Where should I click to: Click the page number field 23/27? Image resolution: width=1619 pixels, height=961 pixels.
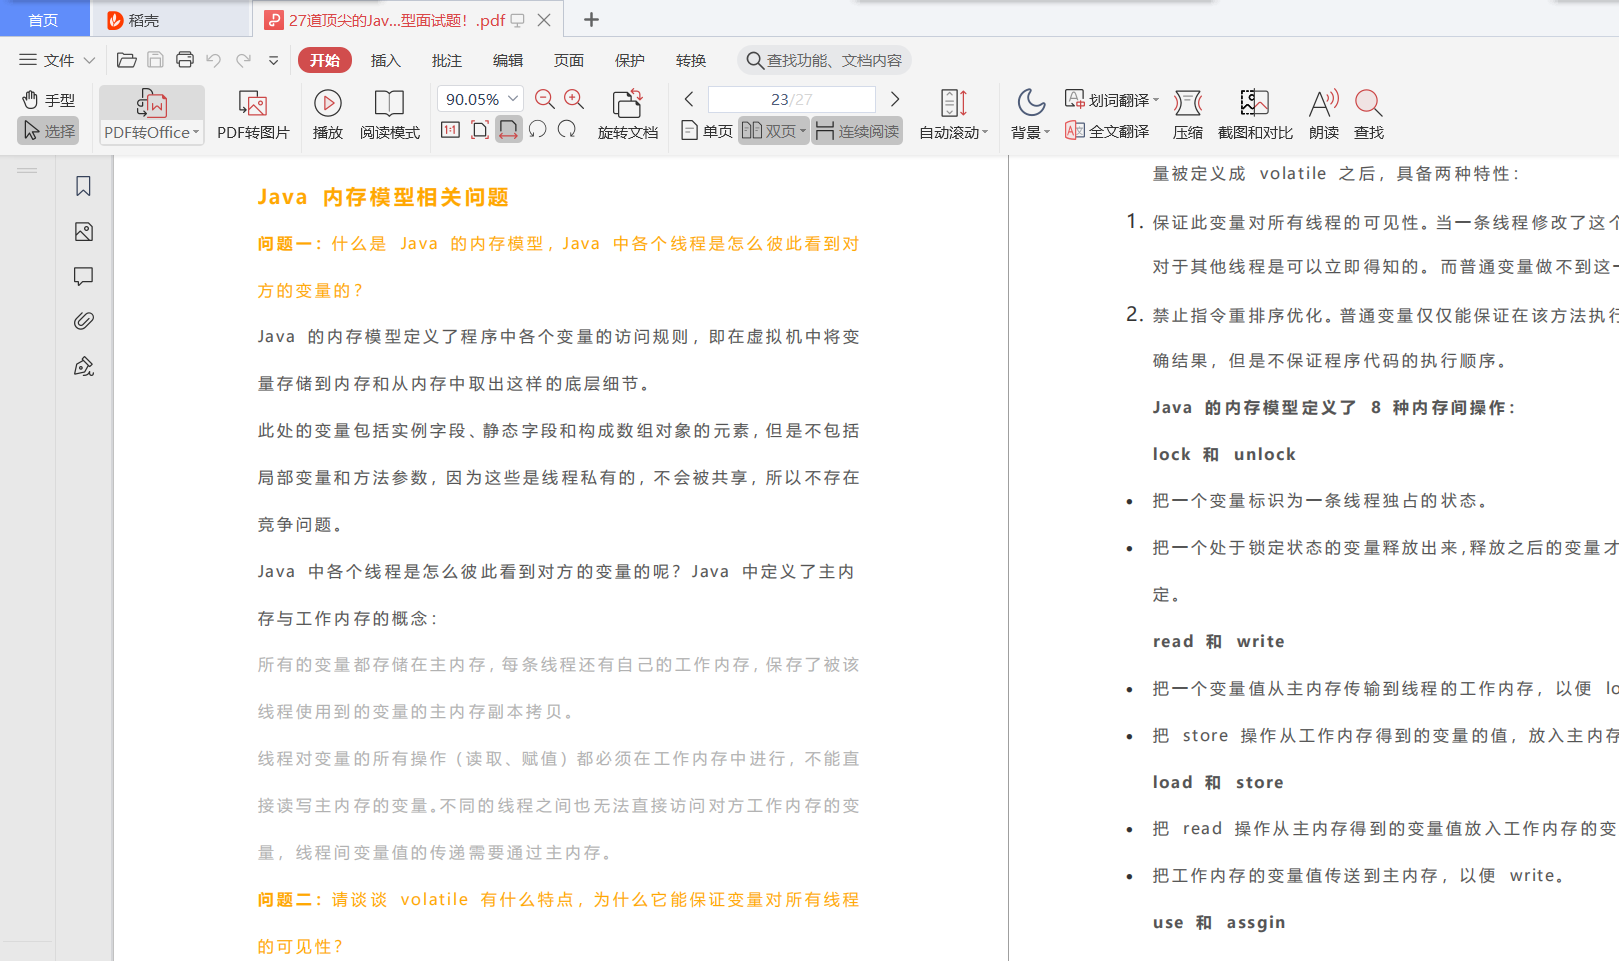click(791, 99)
